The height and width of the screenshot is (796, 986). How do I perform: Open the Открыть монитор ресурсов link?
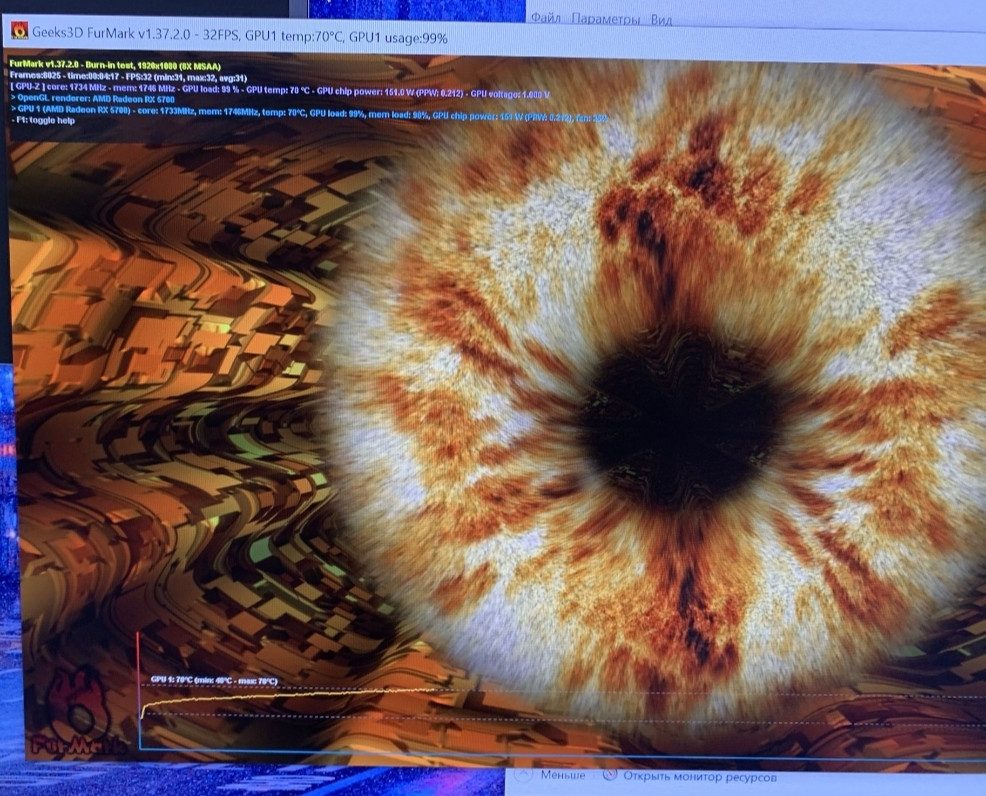699,776
